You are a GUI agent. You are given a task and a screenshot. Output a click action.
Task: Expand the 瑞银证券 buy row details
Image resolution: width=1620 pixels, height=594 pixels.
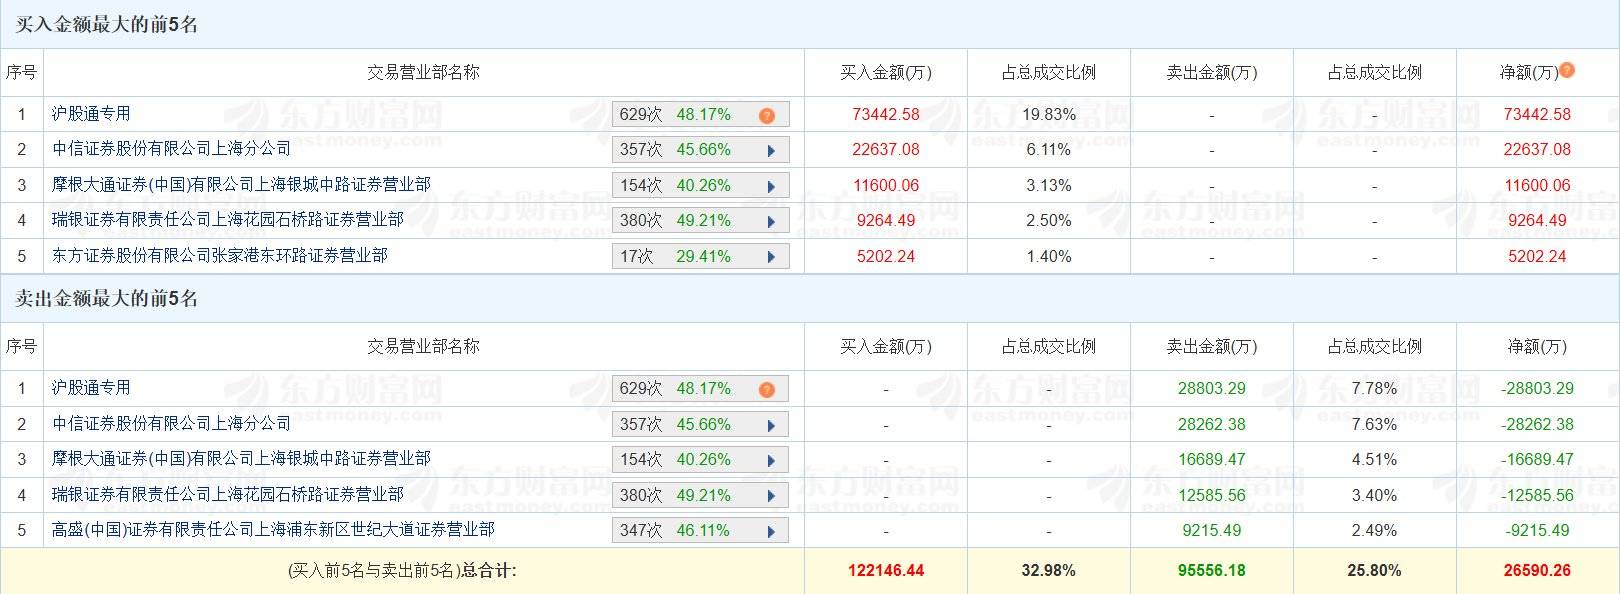point(770,220)
